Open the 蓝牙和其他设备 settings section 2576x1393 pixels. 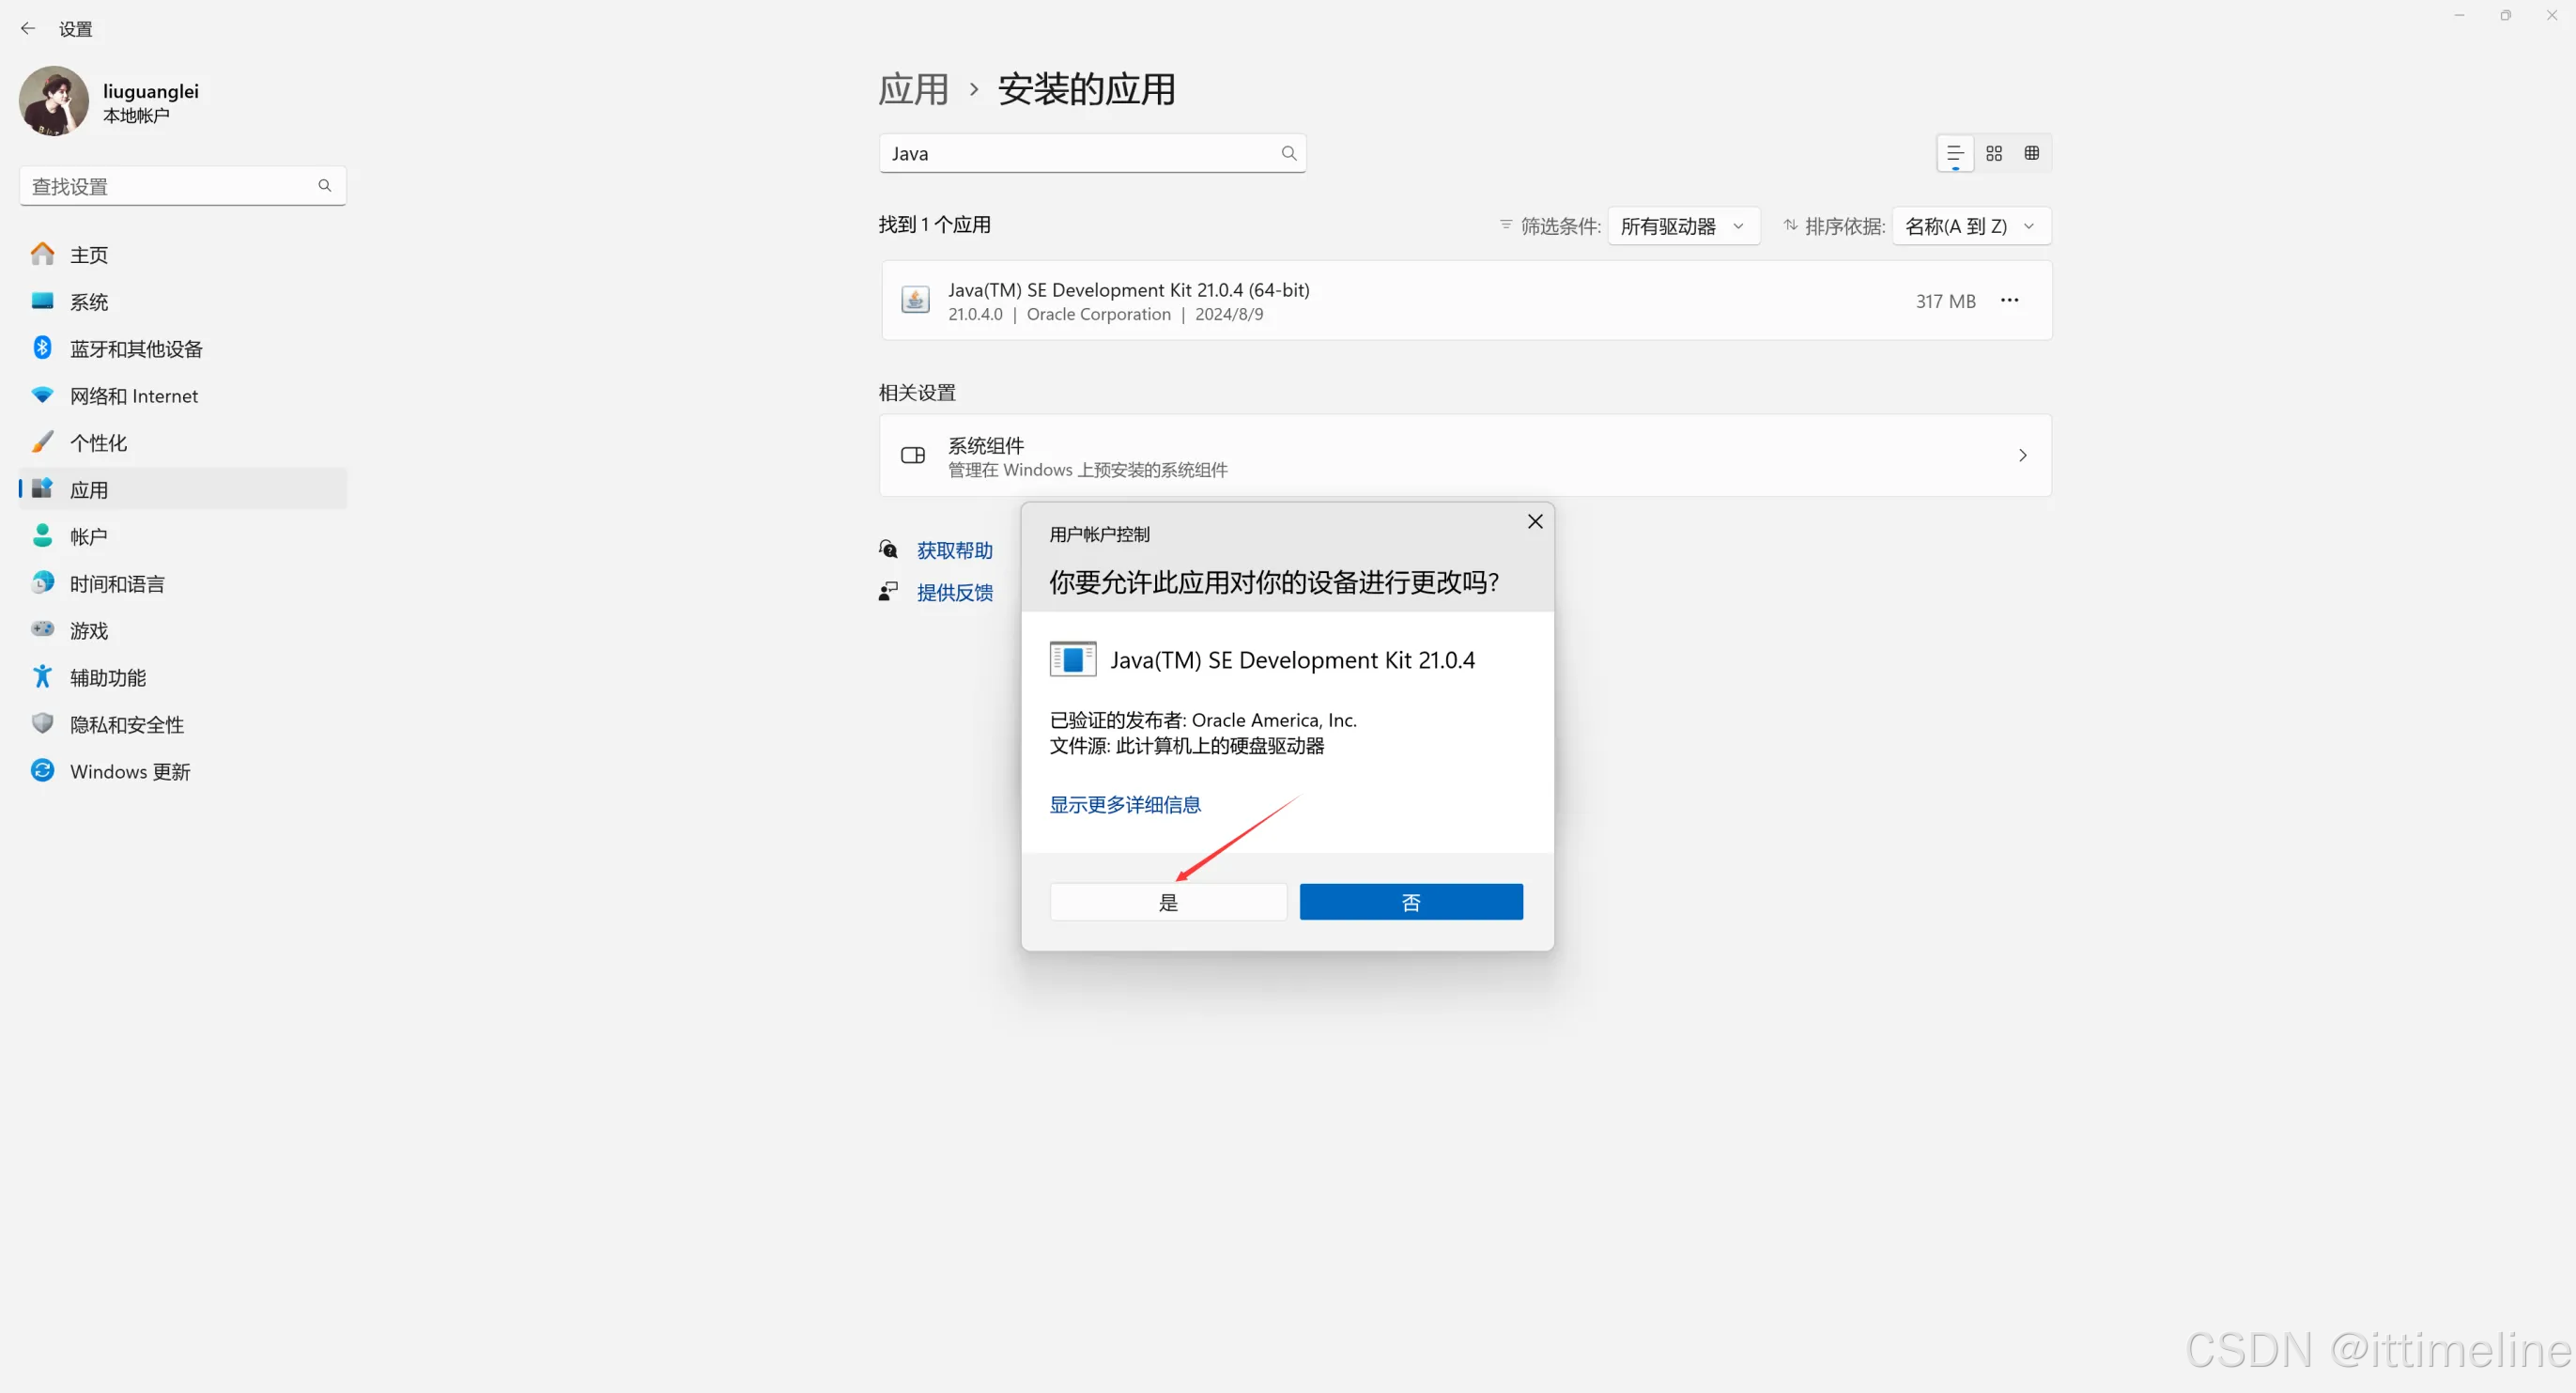(x=136, y=349)
